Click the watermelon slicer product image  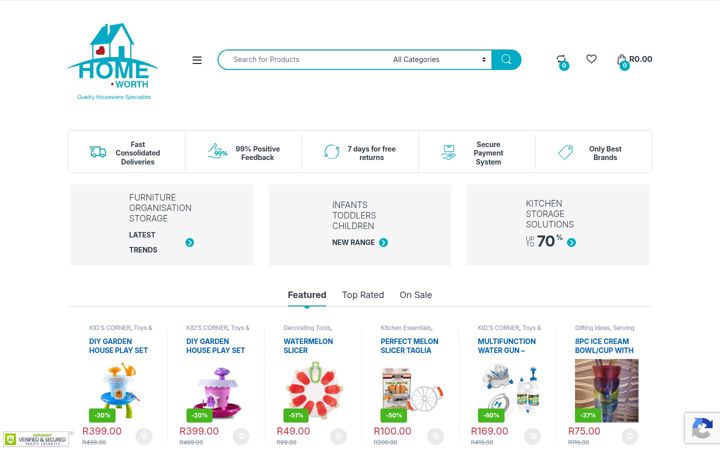pos(315,390)
